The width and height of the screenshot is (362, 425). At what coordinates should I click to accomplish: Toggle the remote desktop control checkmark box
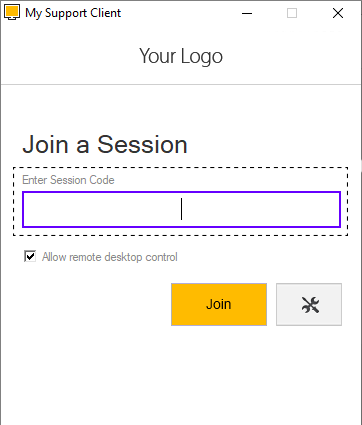[30, 257]
